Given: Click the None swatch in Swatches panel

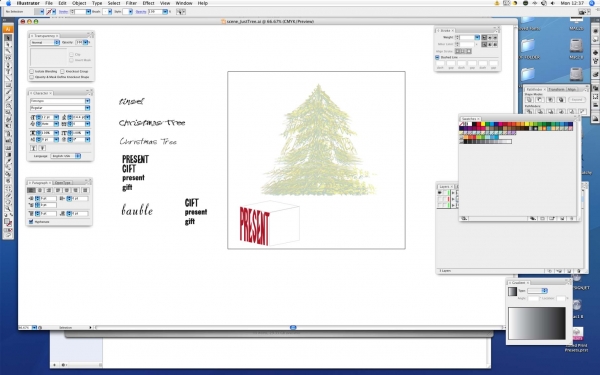Looking at the screenshot, I should (461, 124).
